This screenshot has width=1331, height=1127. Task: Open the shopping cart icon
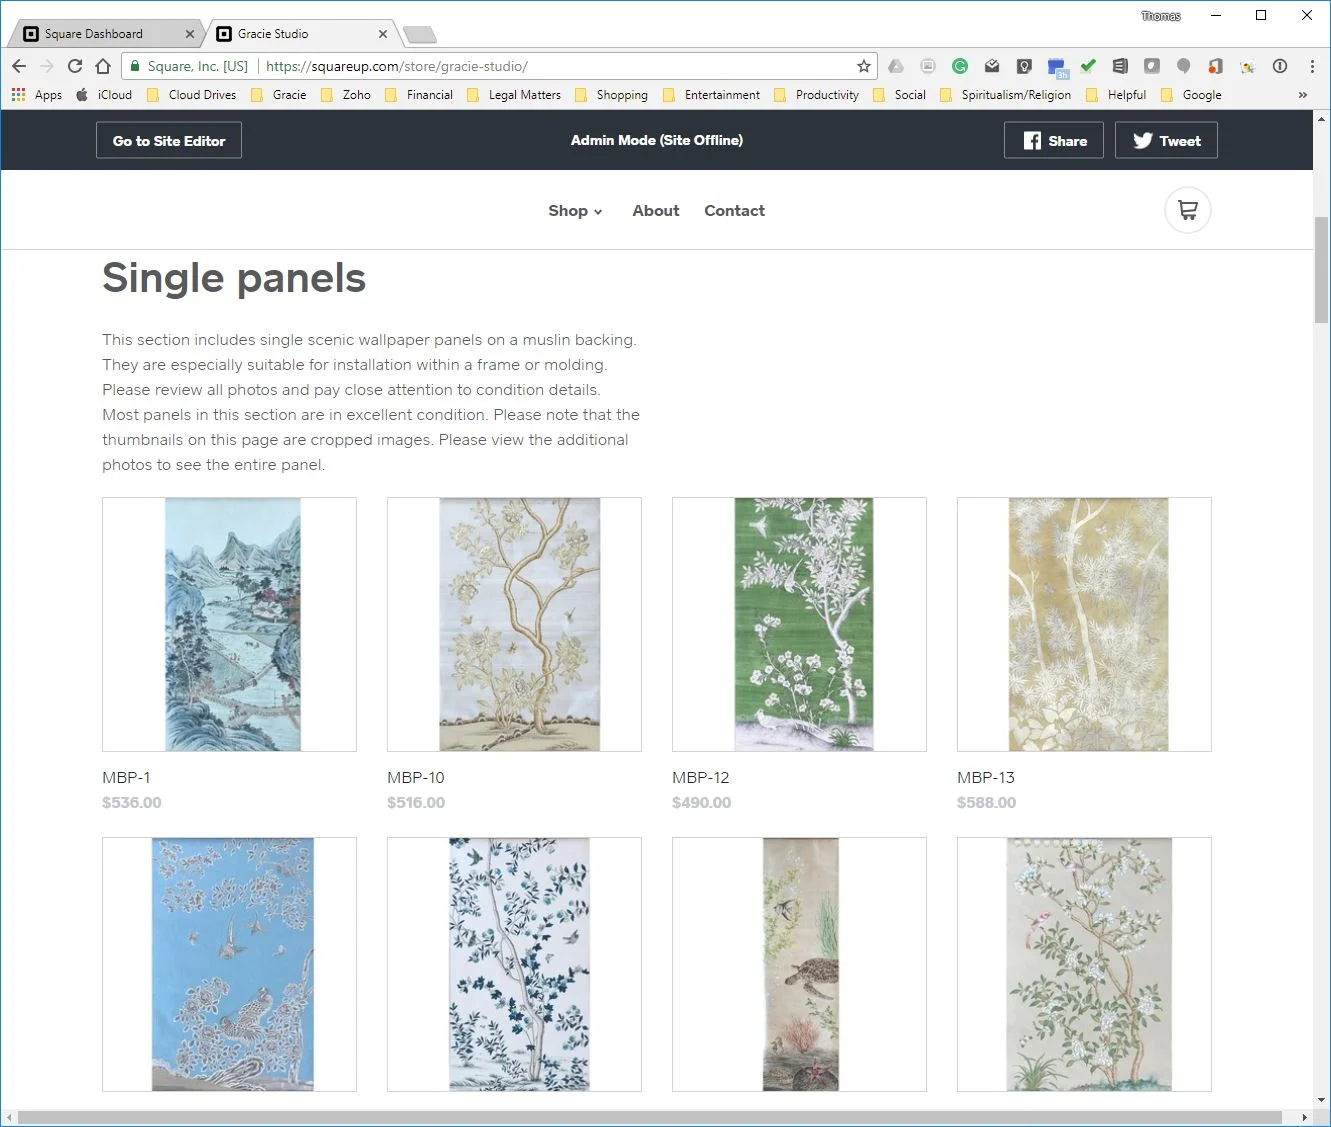click(1188, 210)
